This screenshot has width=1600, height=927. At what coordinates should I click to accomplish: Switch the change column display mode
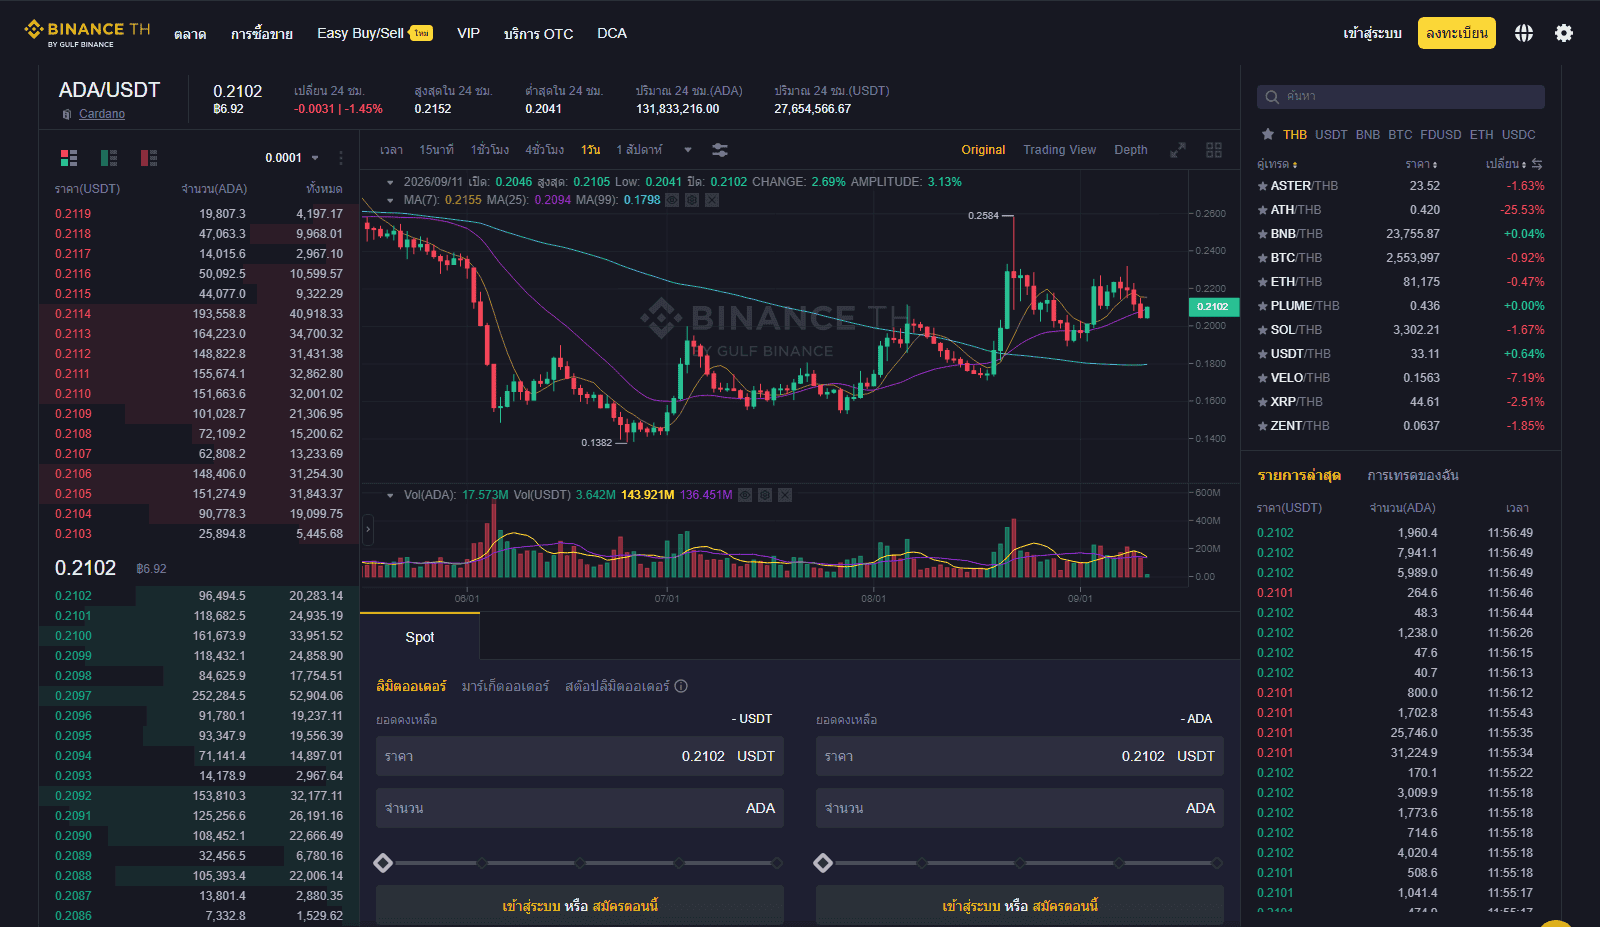pos(1537,164)
